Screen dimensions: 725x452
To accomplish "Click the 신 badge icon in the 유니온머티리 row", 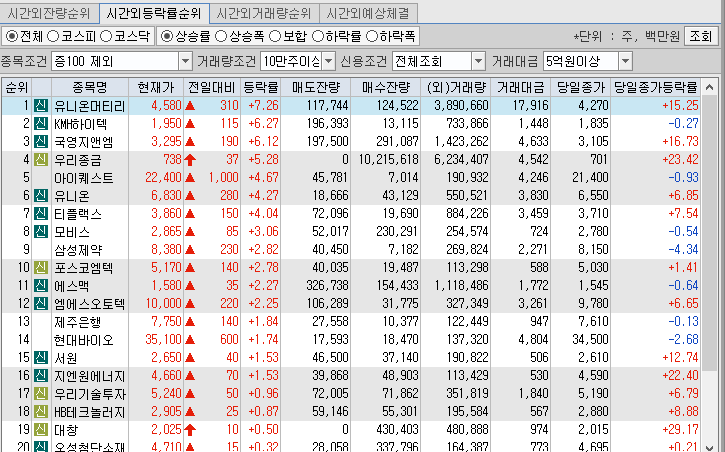I will coord(41,106).
